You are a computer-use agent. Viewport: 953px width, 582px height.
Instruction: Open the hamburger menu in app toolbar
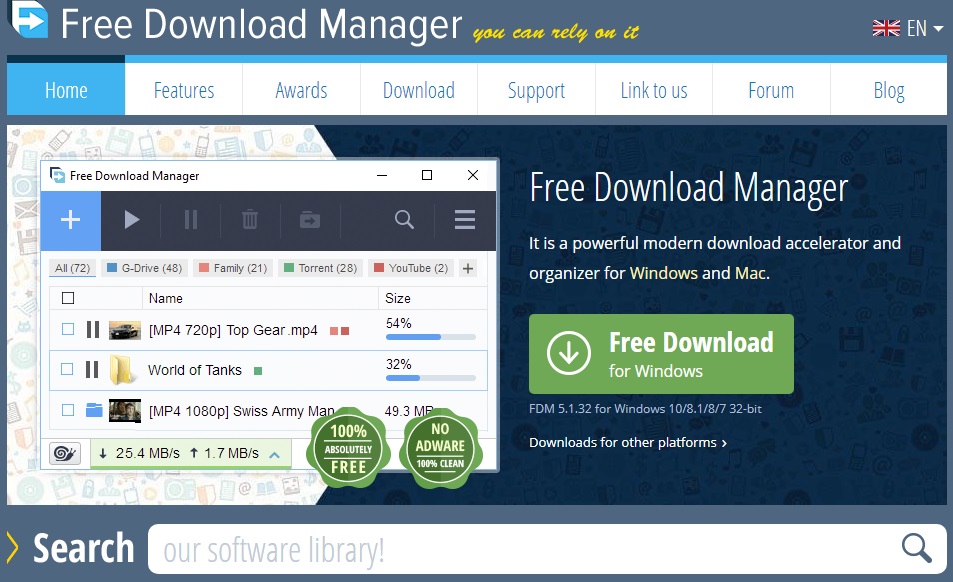click(465, 219)
